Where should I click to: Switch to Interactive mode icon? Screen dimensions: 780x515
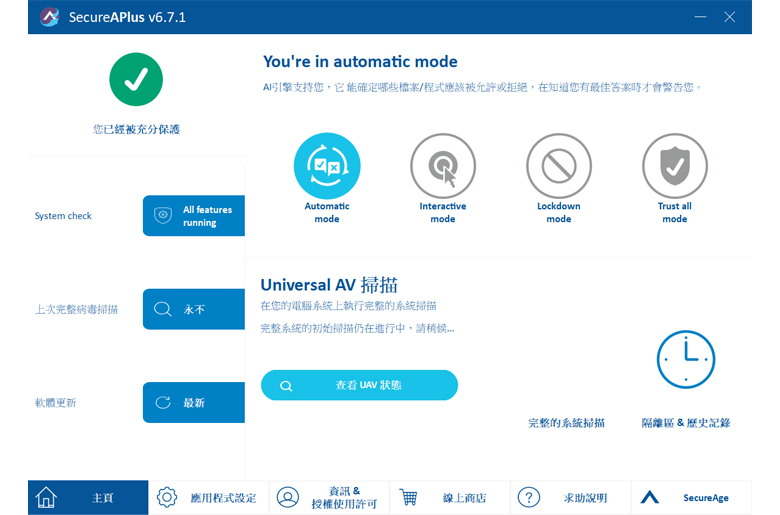coord(443,166)
